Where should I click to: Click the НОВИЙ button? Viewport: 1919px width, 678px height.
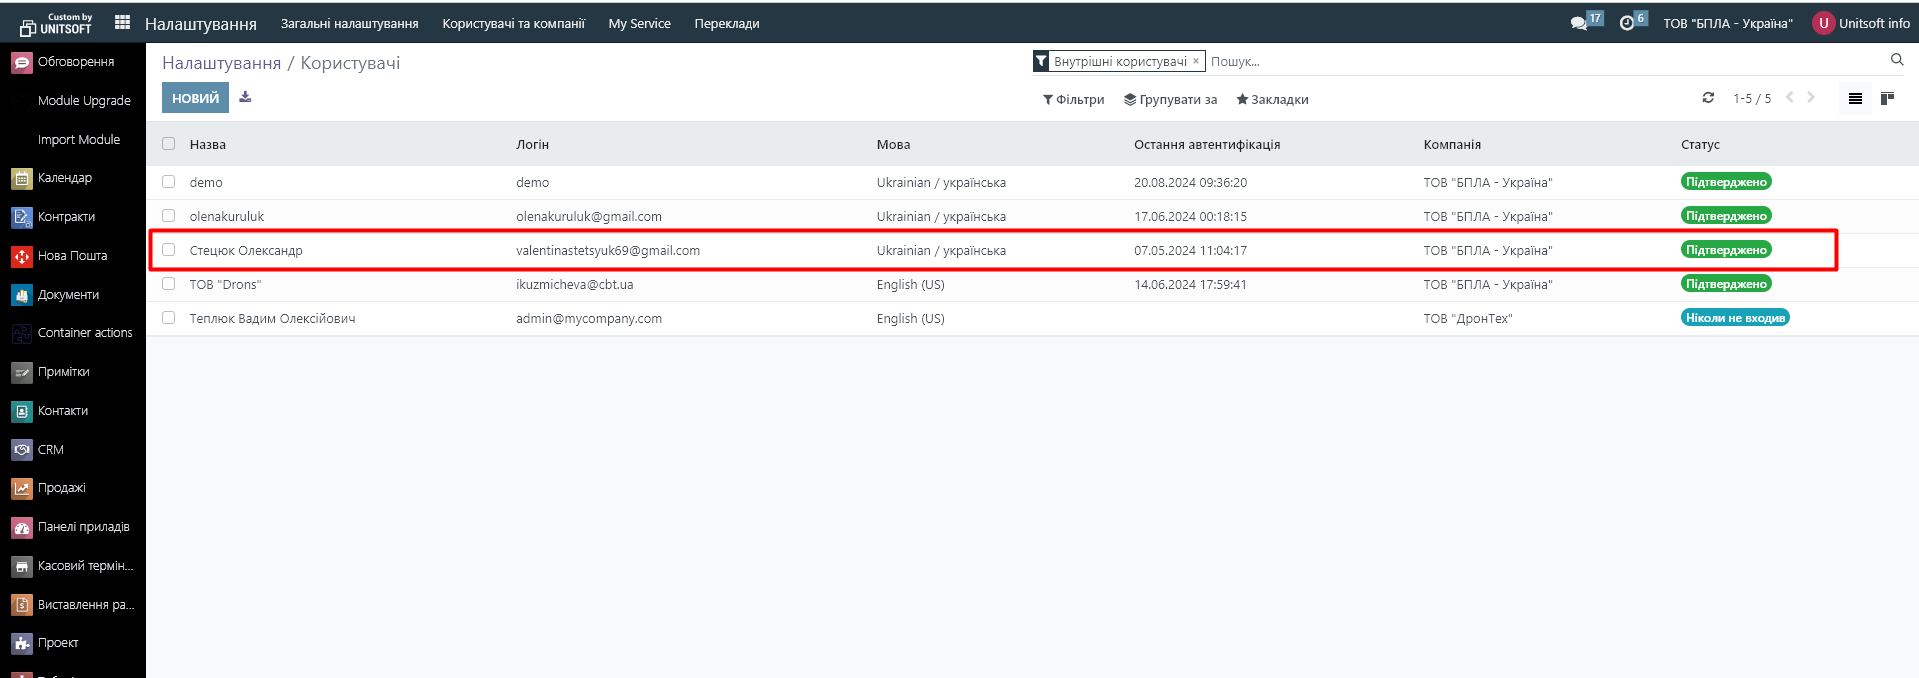click(x=195, y=98)
